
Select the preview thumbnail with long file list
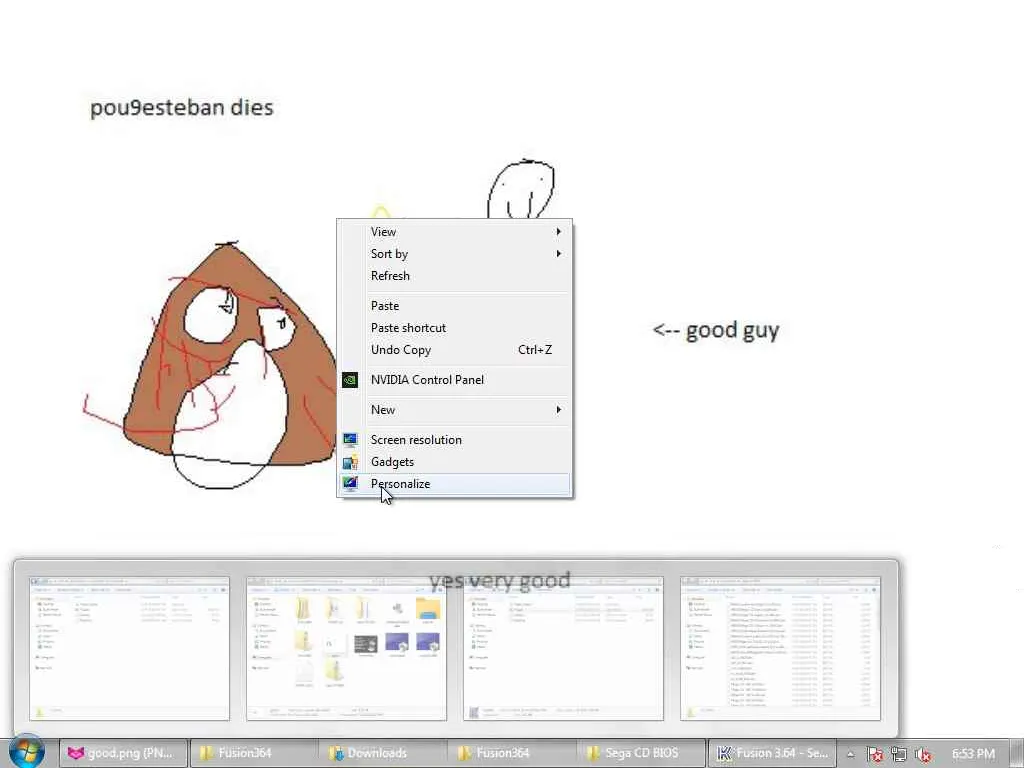(x=780, y=648)
